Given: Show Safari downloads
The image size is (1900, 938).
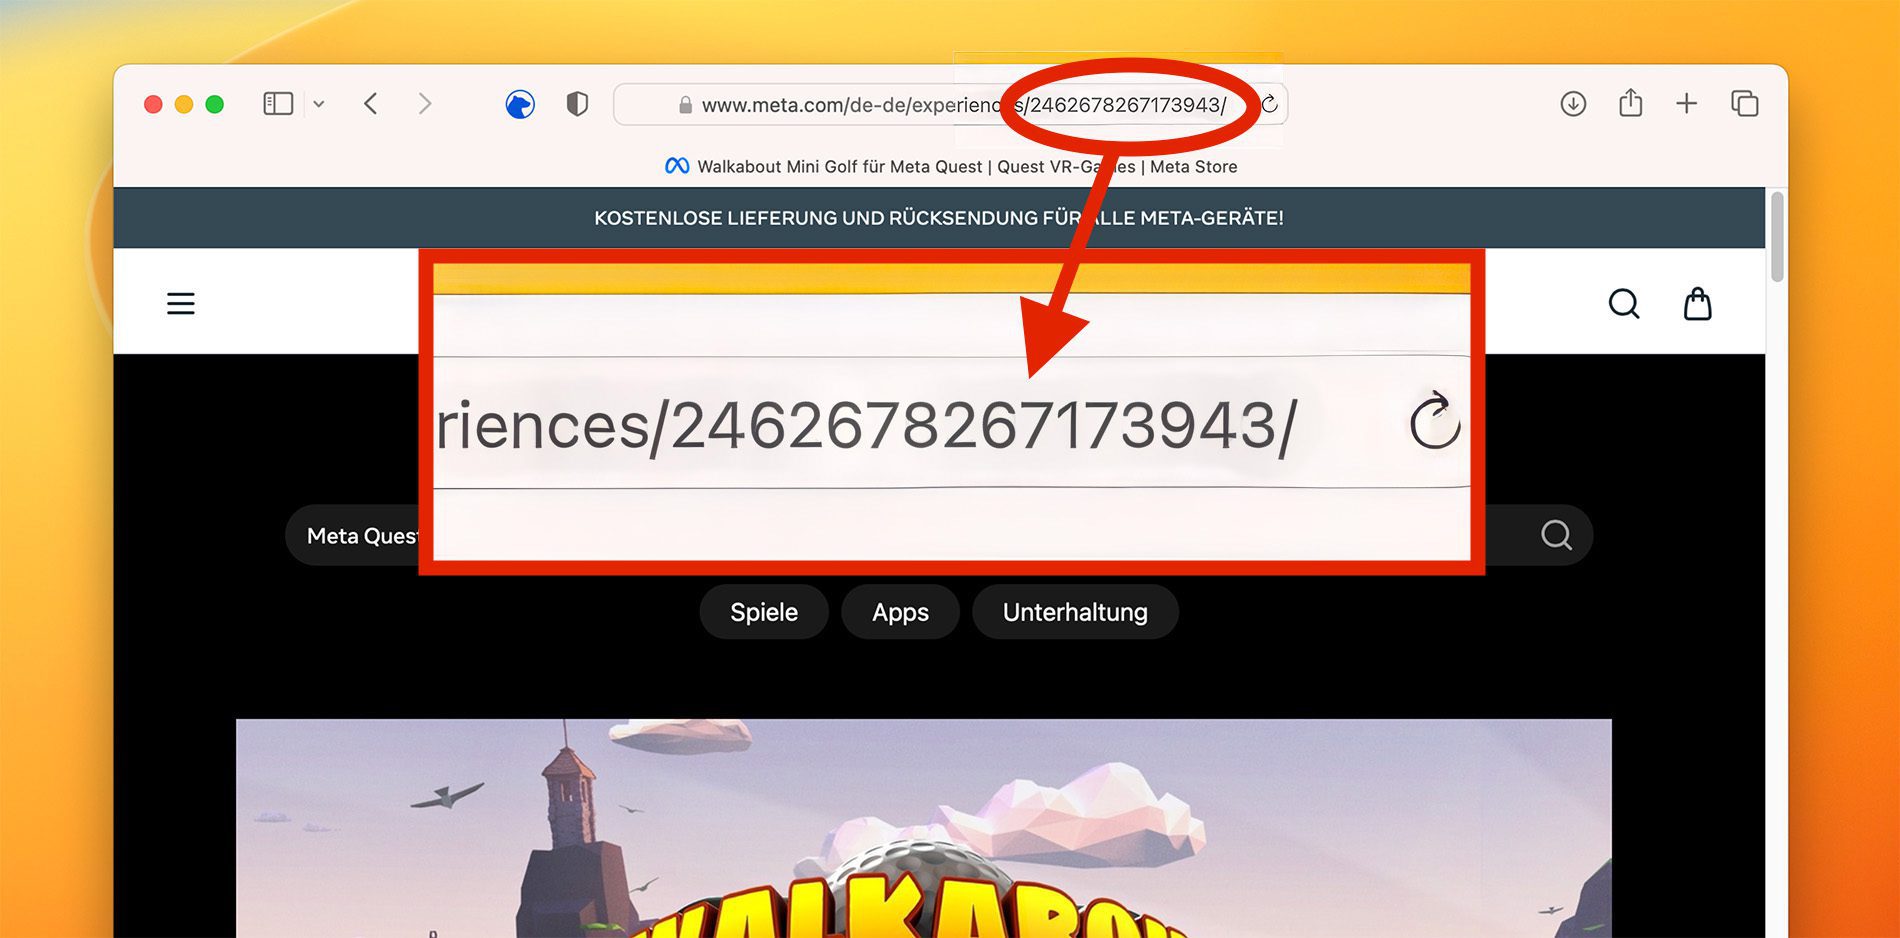Looking at the screenshot, I should [1573, 104].
